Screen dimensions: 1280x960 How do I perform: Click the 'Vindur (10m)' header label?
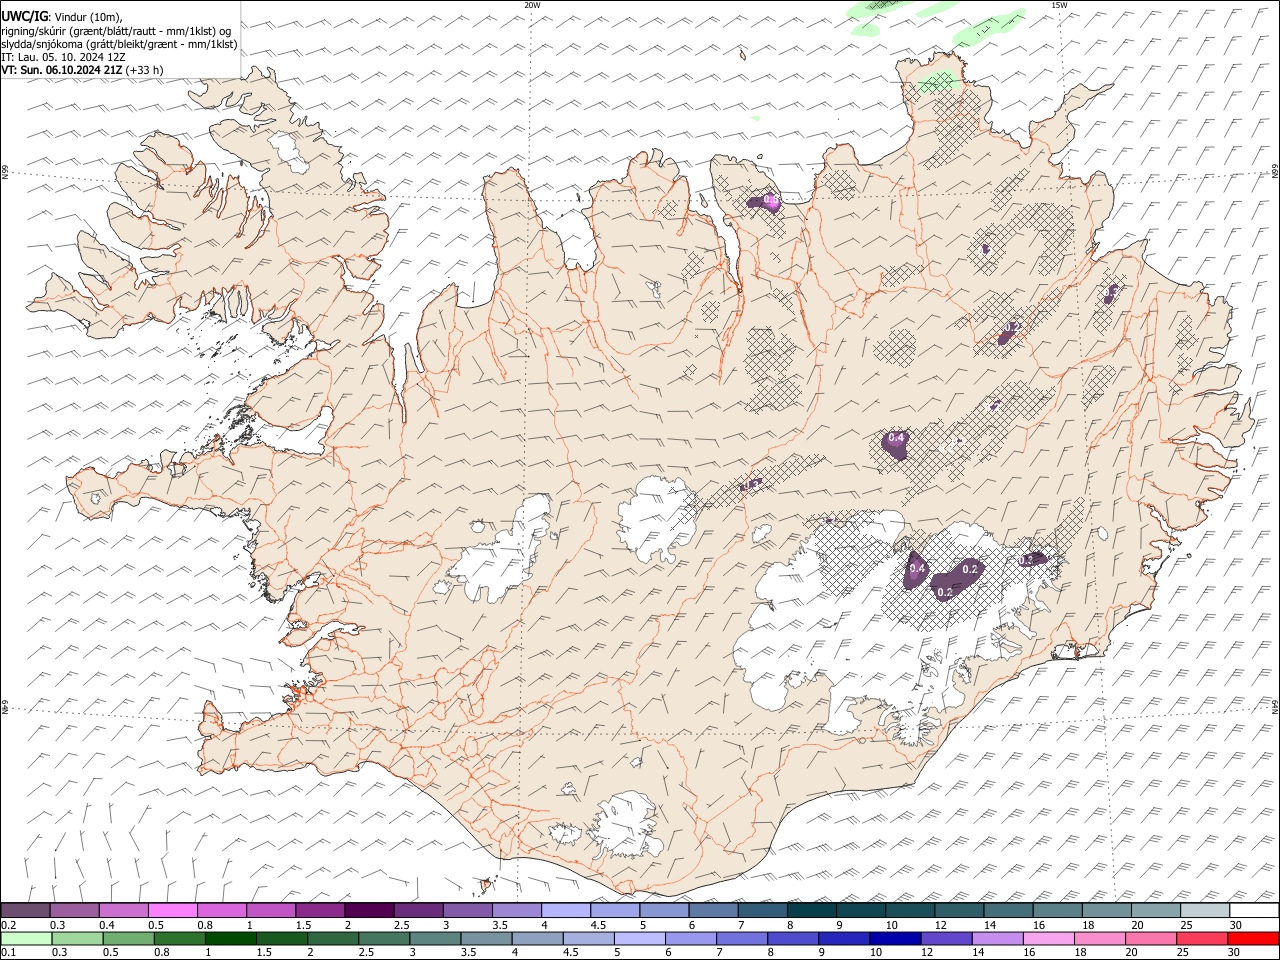click(x=90, y=17)
